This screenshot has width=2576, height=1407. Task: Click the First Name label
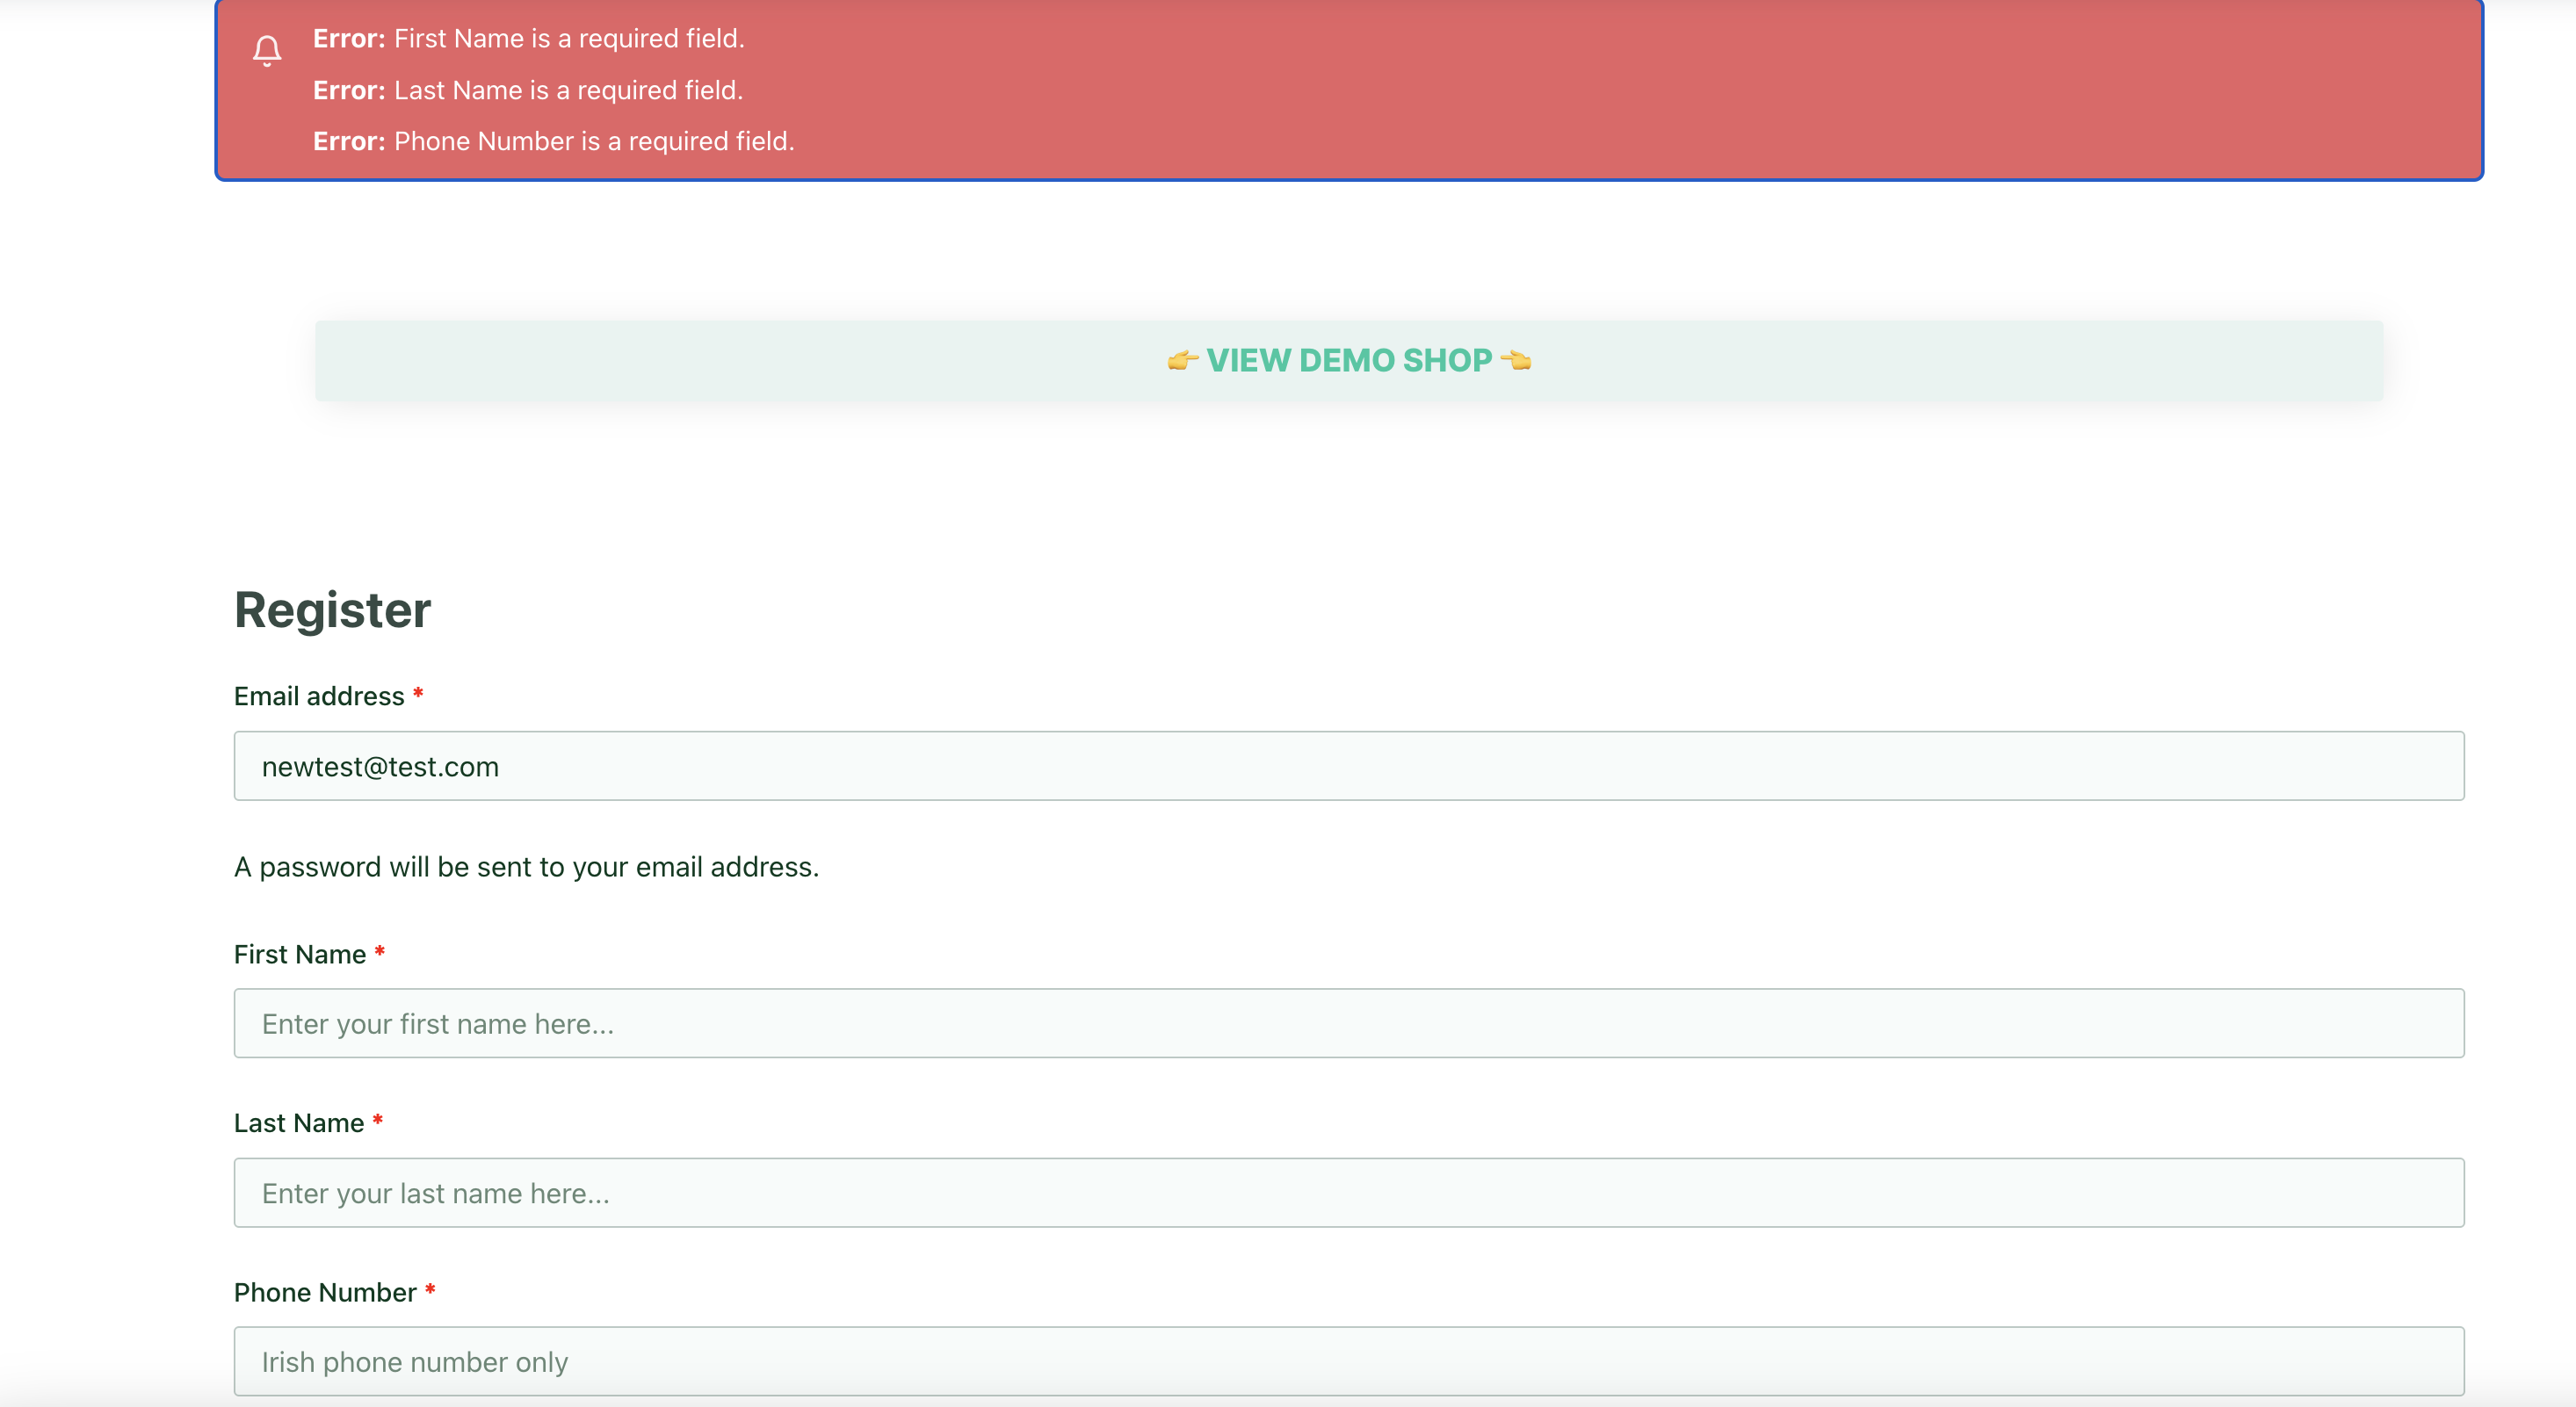pos(300,954)
